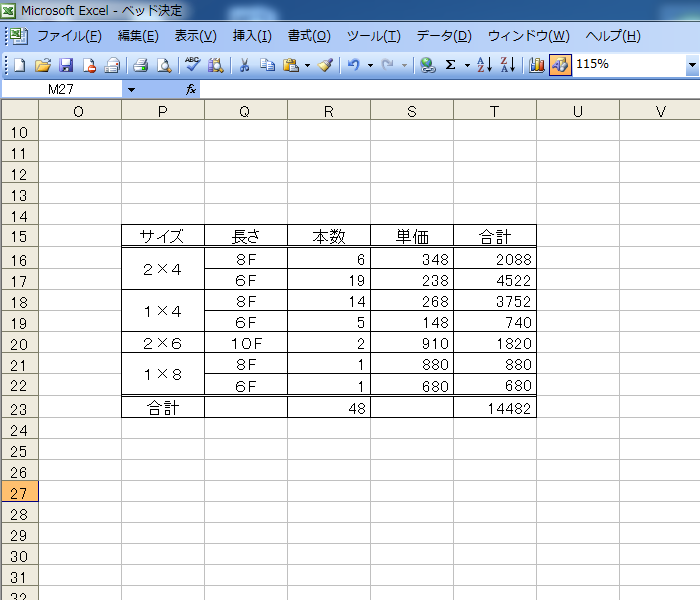The height and width of the screenshot is (600, 700).
Task: Open the ウィンドウ(W) menu
Action: [x=529, y=36]
